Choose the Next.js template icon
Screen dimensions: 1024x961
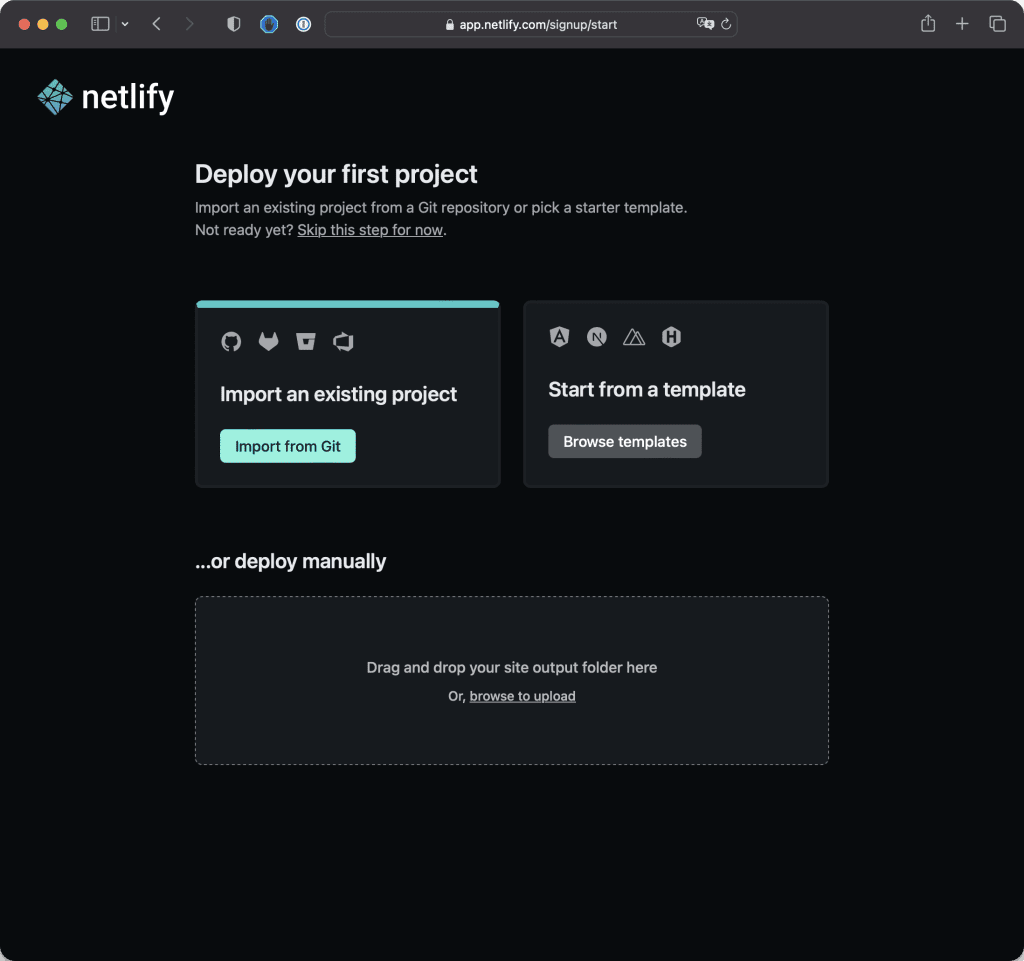coord(596,337)
